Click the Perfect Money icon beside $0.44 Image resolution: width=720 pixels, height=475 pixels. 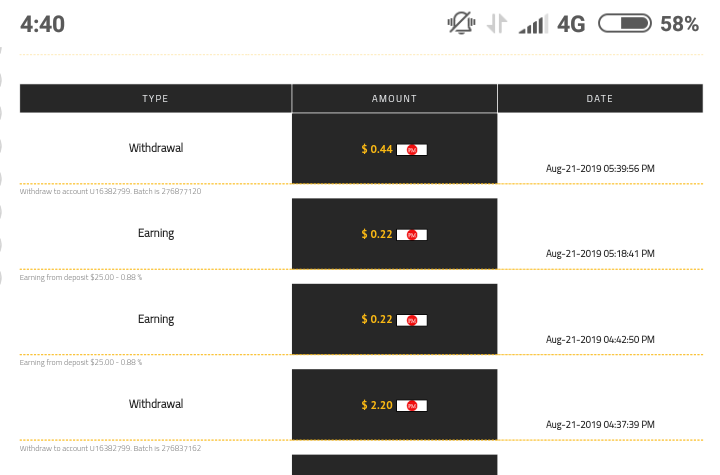412,149
